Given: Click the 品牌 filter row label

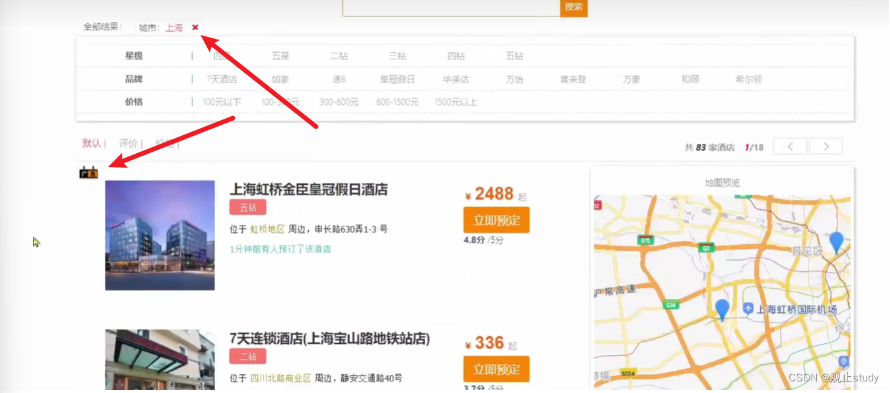Looking at the screenshot, I should [134, 80].
